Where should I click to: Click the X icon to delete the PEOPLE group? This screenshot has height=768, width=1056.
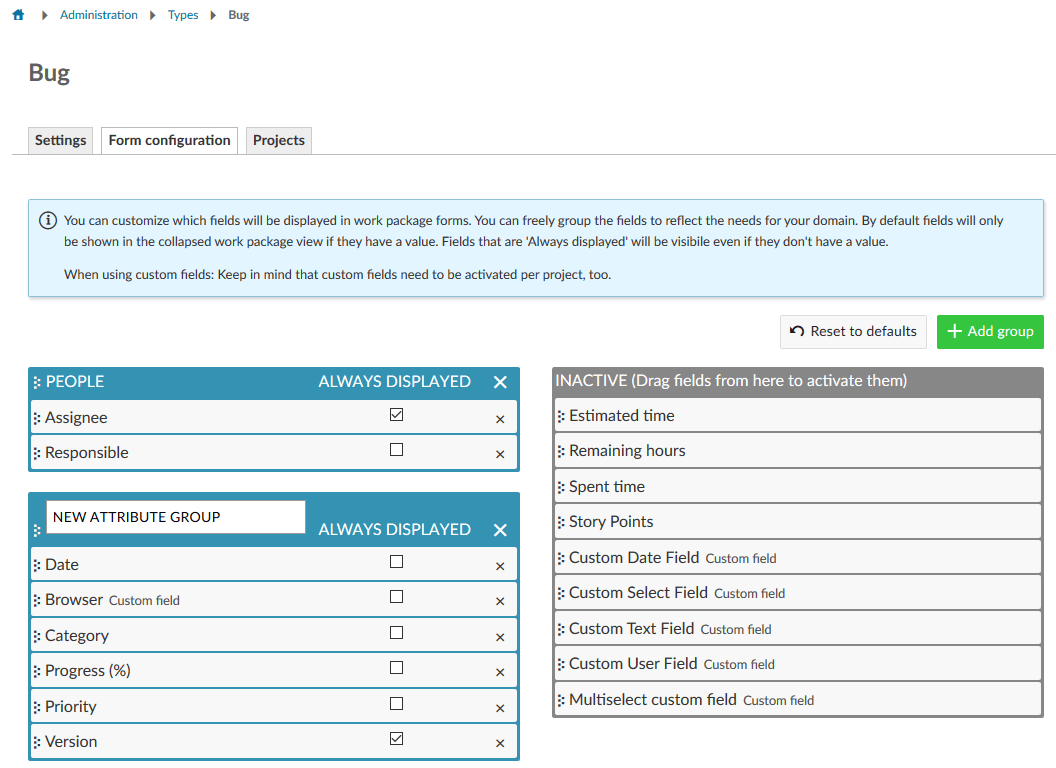pos(499,381)
